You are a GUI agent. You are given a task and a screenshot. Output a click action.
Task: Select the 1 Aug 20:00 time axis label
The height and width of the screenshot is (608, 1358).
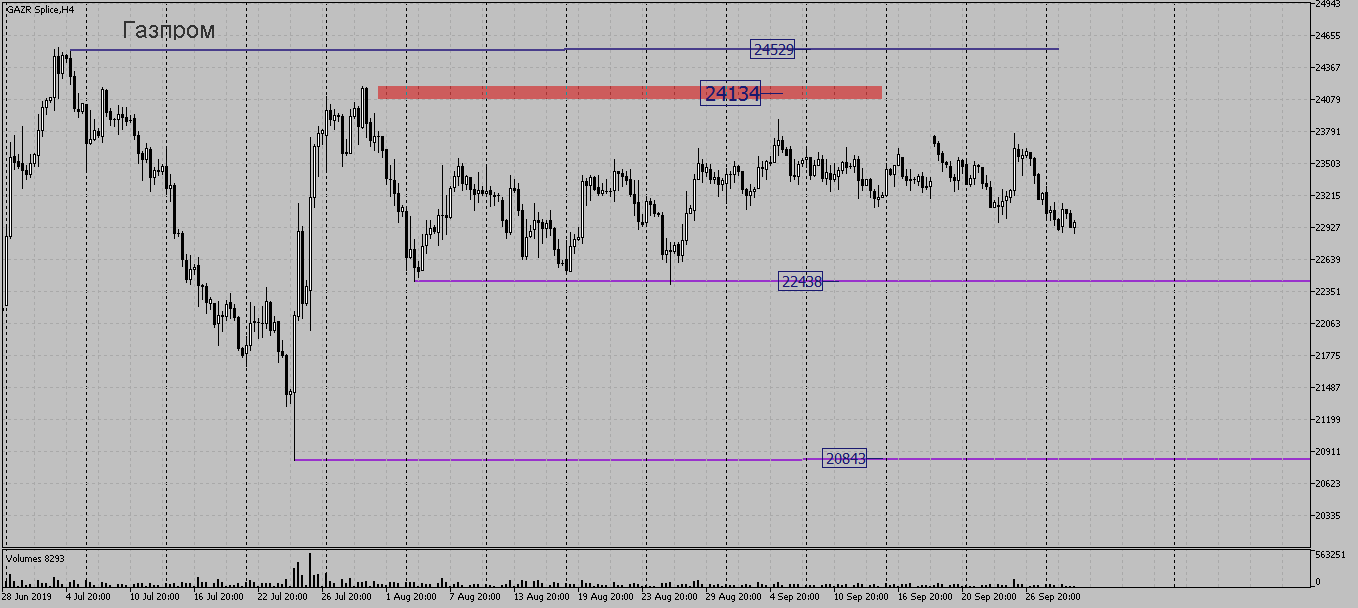coord(408,596)
